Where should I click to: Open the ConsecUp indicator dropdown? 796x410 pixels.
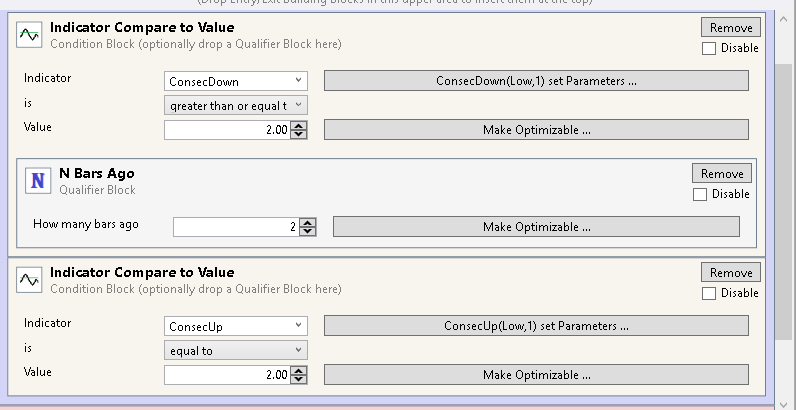(236, 326)
